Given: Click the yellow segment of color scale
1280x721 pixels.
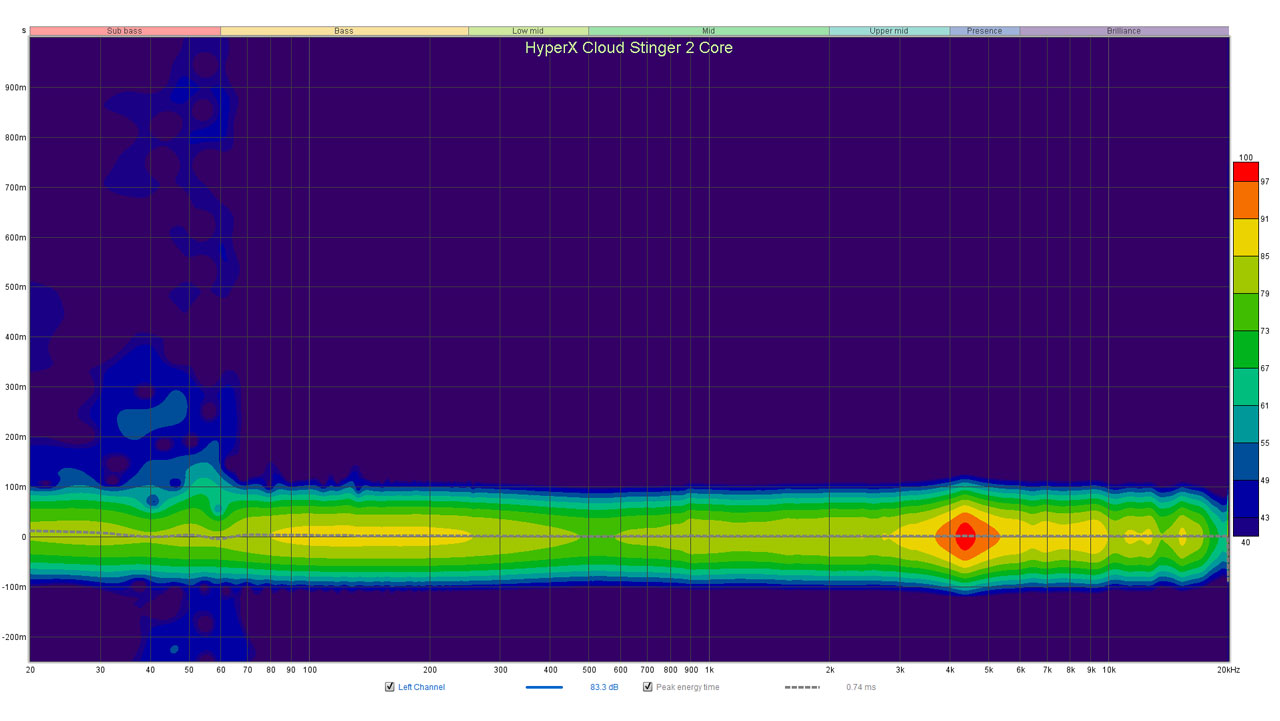Looking at the screenshot, I should (x=1245, y=237).
